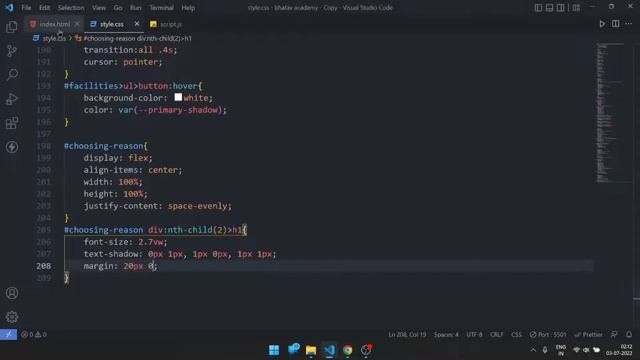640x360 pixels.
Task: Open the Selection menu
Action: click(x=71, y=8)
